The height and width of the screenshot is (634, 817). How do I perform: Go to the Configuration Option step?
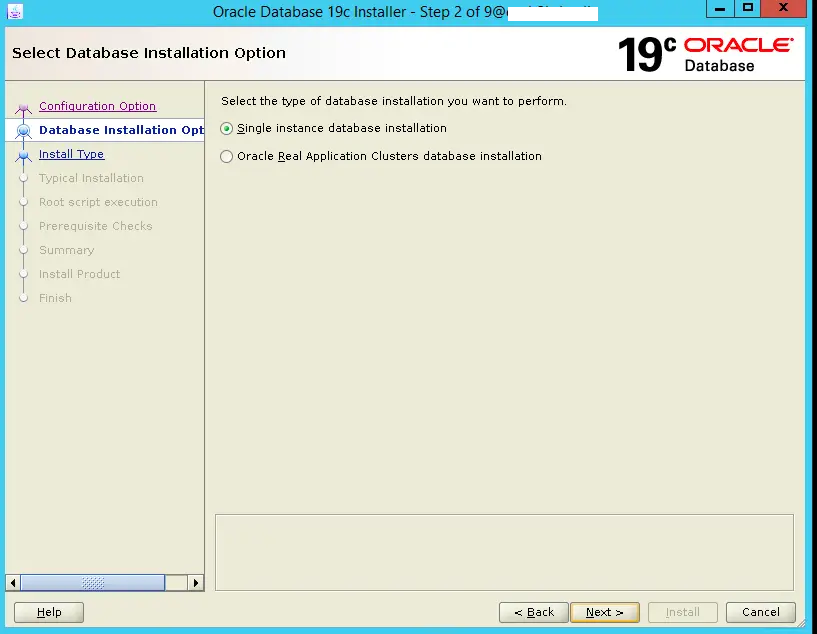(97, 106)
